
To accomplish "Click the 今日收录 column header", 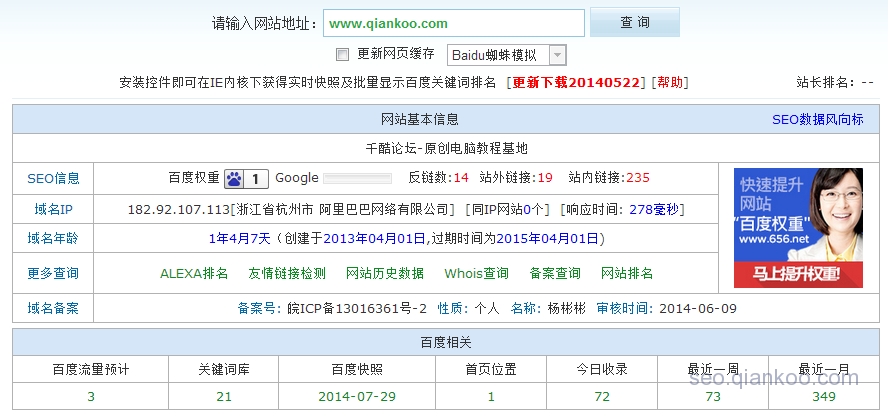I will coord(602,370).
